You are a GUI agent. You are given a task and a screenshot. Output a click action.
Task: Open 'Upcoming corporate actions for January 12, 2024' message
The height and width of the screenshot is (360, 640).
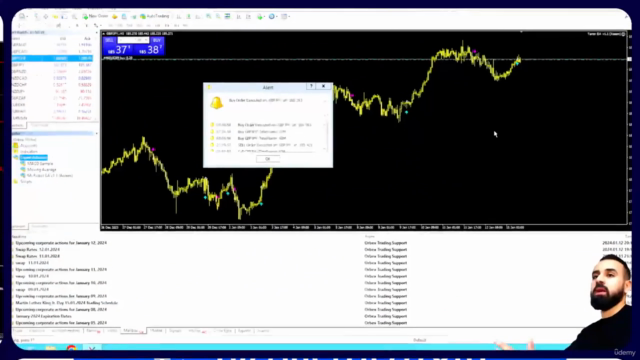coord(61,243)
